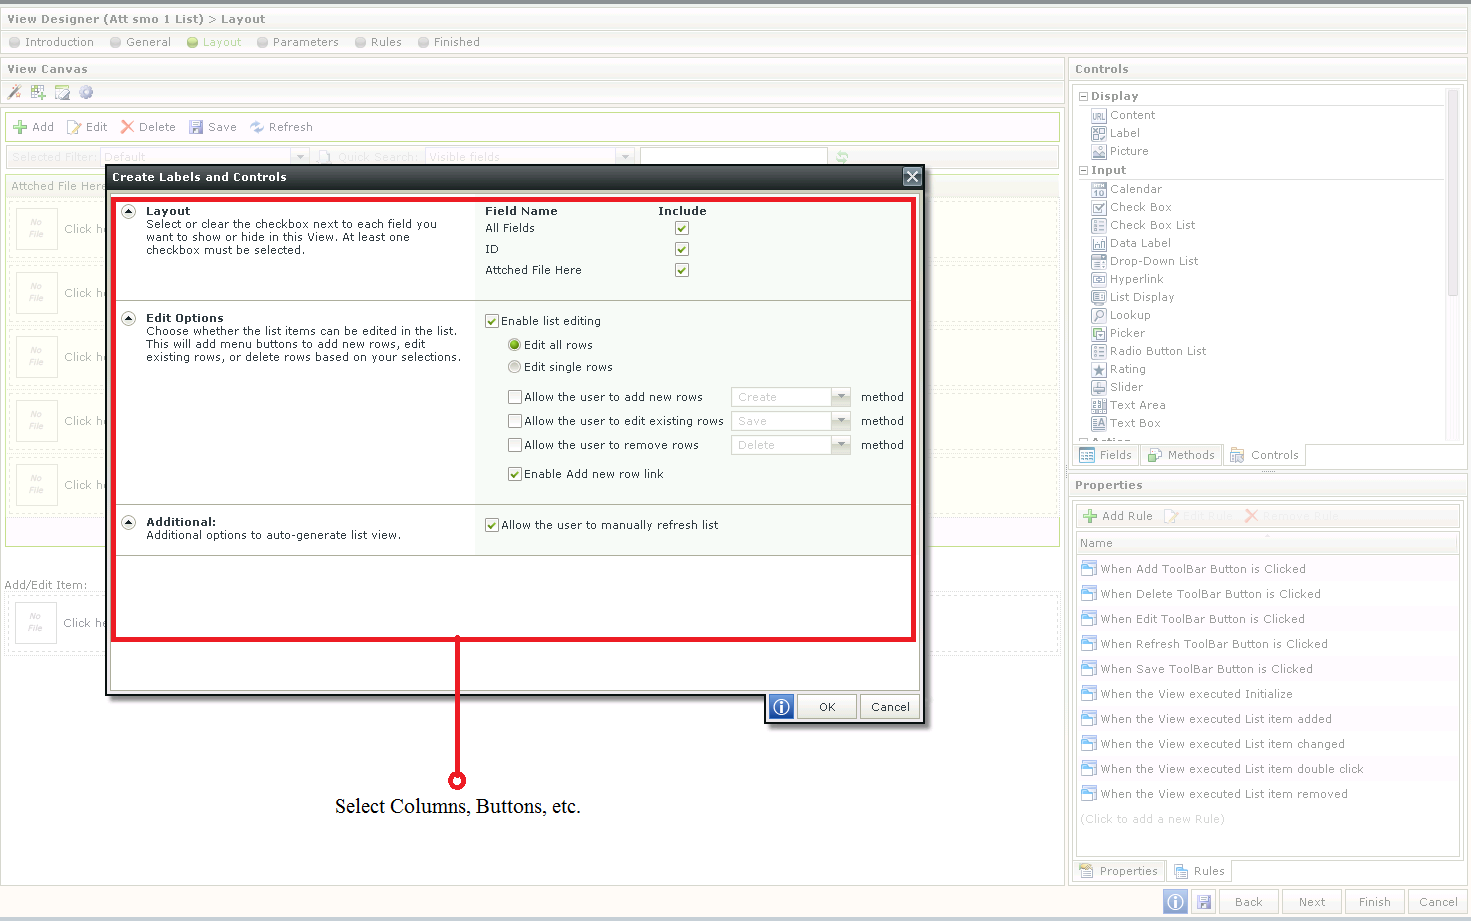Select the Edit all rows radio button
The width and height of the screenshot is (1471, 921).
click(x=515, y=345)
